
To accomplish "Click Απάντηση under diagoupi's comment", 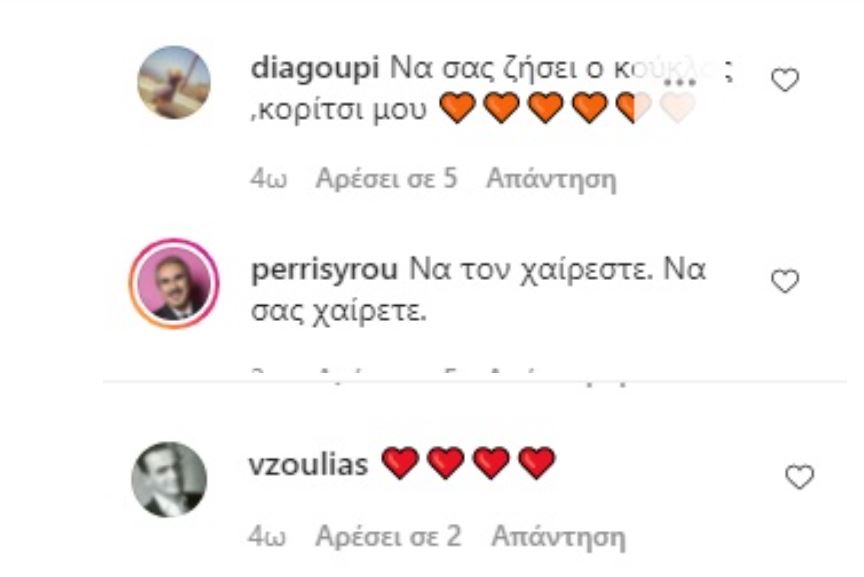I will click(x=551, y=179).
